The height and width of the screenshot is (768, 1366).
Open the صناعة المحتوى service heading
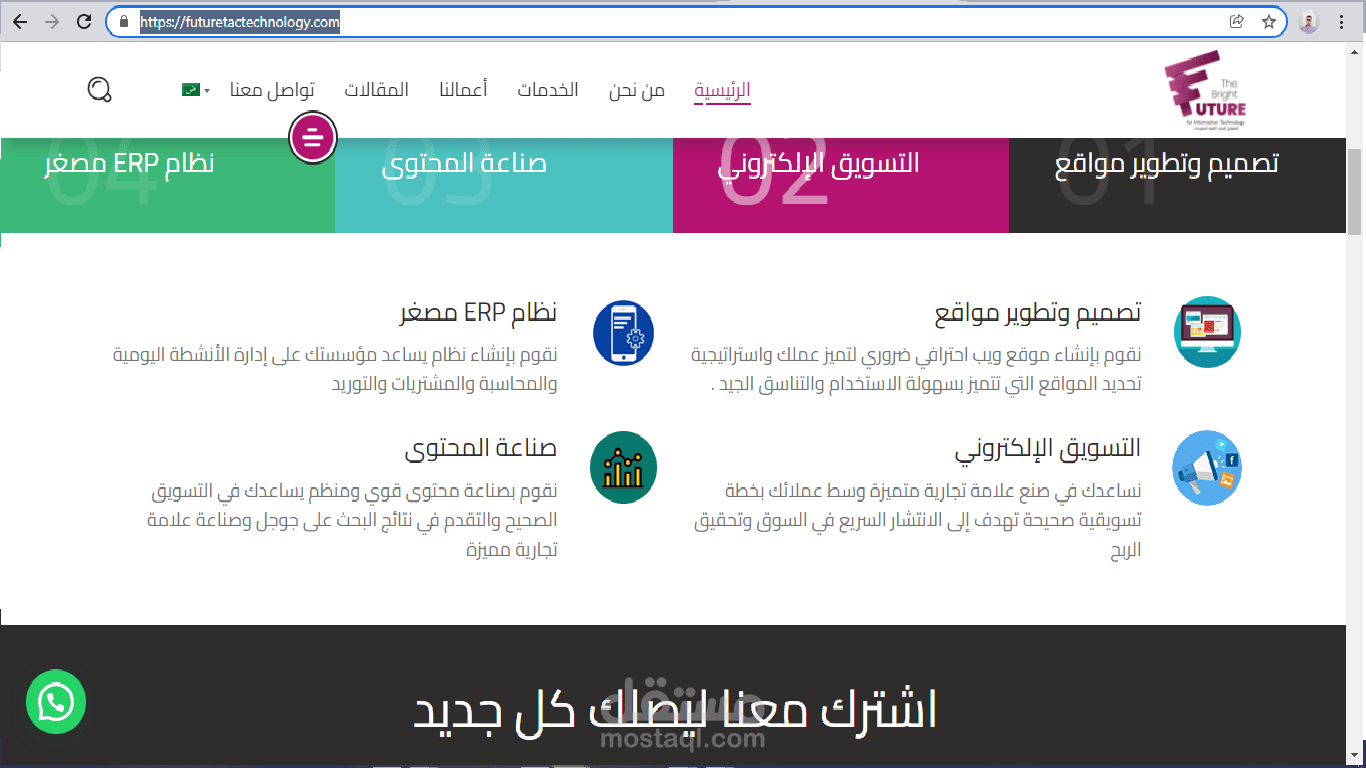(481, 448)
